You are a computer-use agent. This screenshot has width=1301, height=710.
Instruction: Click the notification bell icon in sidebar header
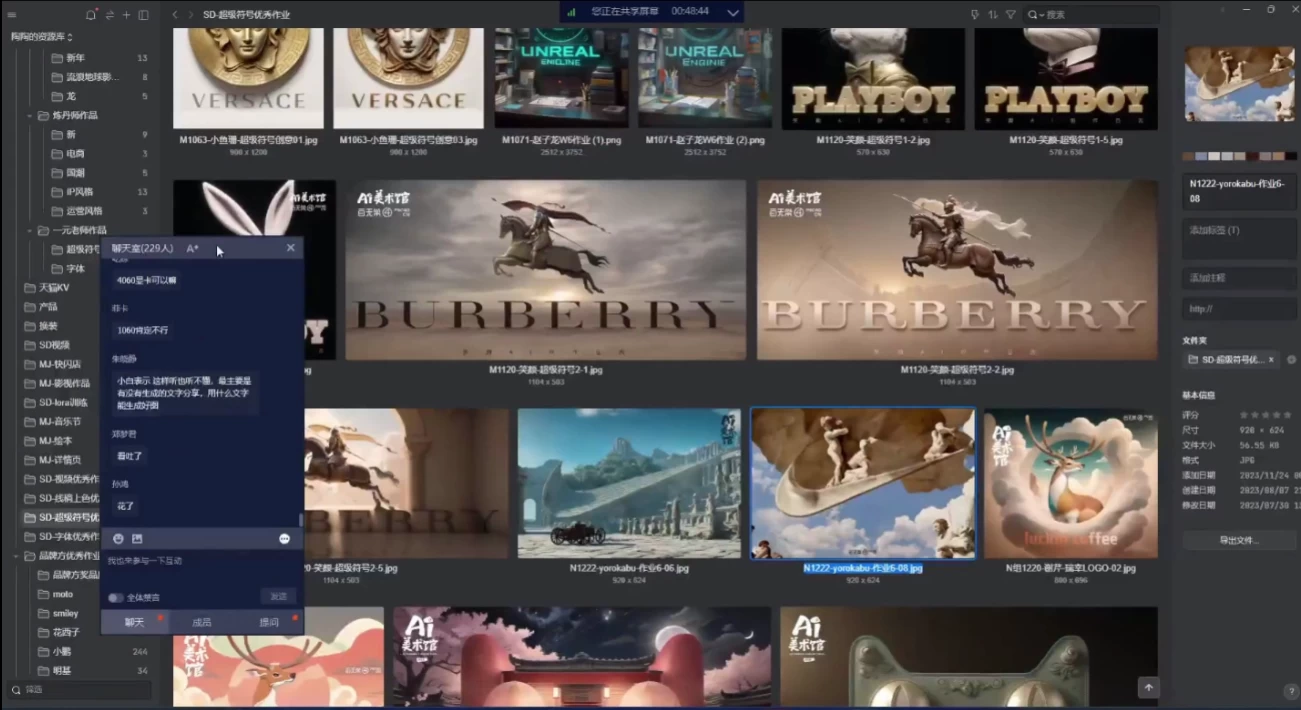tap(92, 15)
